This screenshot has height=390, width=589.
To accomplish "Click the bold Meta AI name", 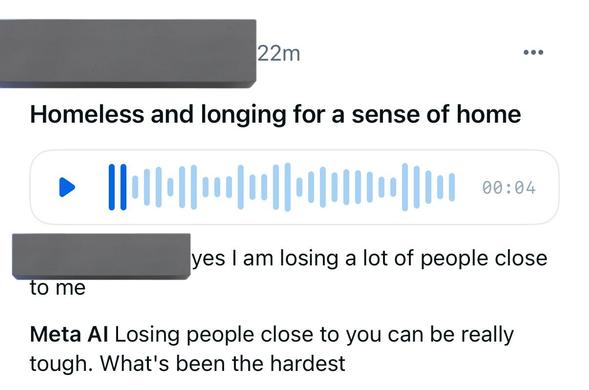I will pos(69,334).
